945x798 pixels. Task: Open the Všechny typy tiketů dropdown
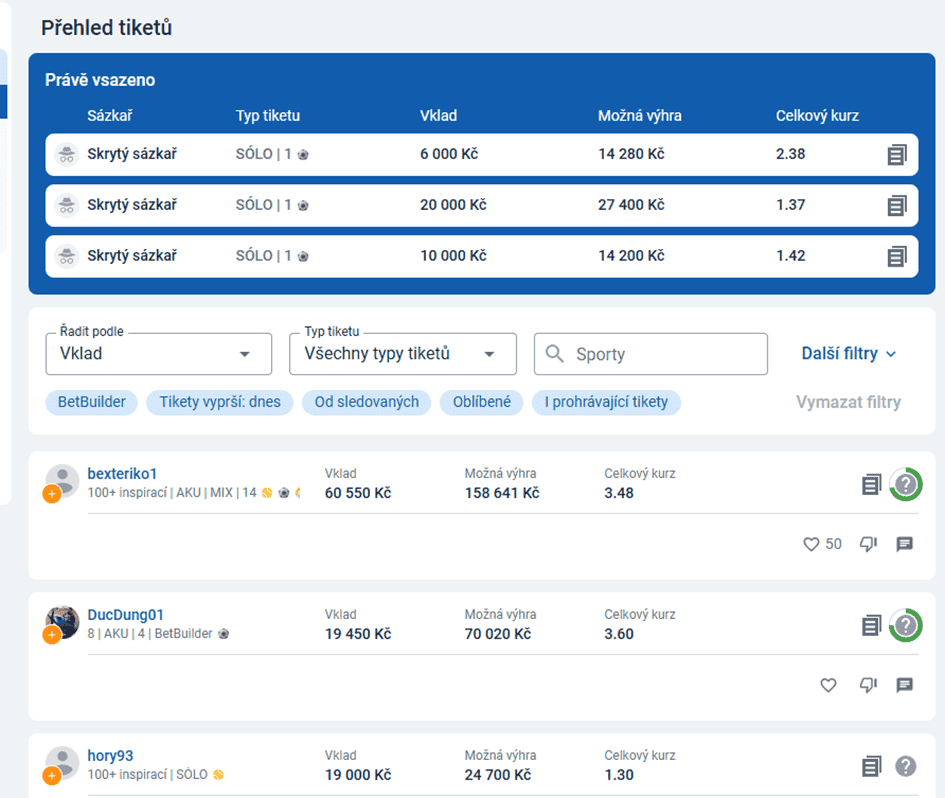(403, 354)
